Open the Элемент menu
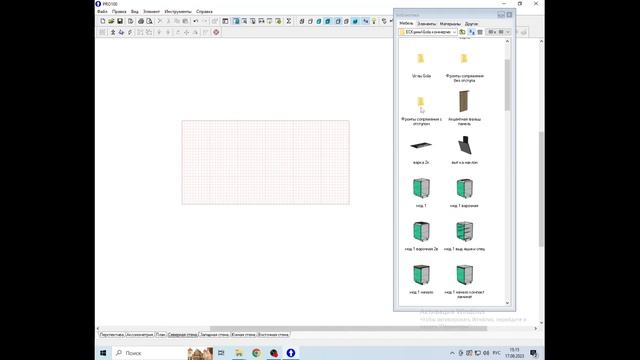Viewport: 640px width, 360px height. [151, 11]
